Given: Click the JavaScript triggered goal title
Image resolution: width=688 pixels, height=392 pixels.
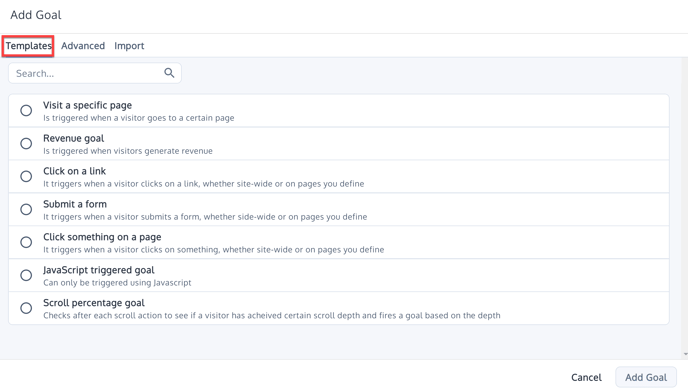Looking at the screenshot, I should pos(99,270).
